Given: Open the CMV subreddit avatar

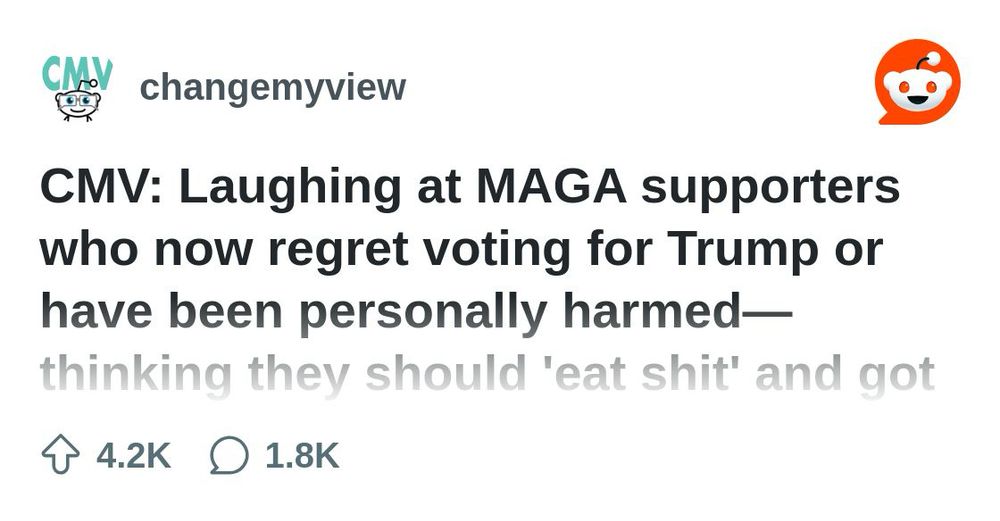Looking at the screenshot, I should pyautogui.click(x=77, y=88).
